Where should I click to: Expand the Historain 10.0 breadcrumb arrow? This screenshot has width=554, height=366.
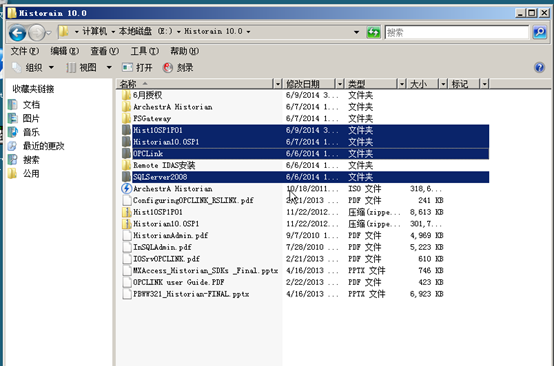click(x=248, y=32)
